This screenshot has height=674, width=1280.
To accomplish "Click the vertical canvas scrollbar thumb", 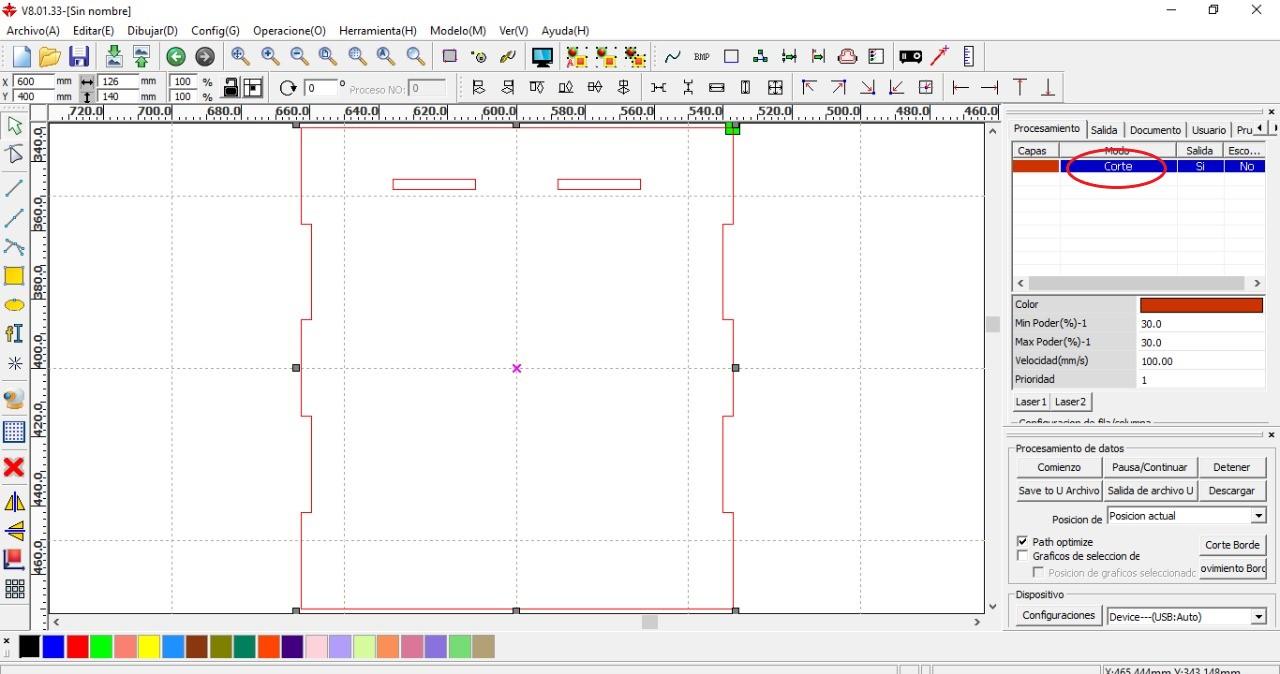I will click(x=992, y=324).
